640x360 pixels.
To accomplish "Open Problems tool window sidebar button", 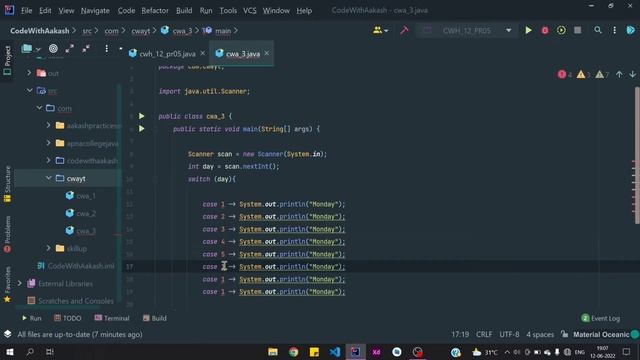I will click(7, 235).
